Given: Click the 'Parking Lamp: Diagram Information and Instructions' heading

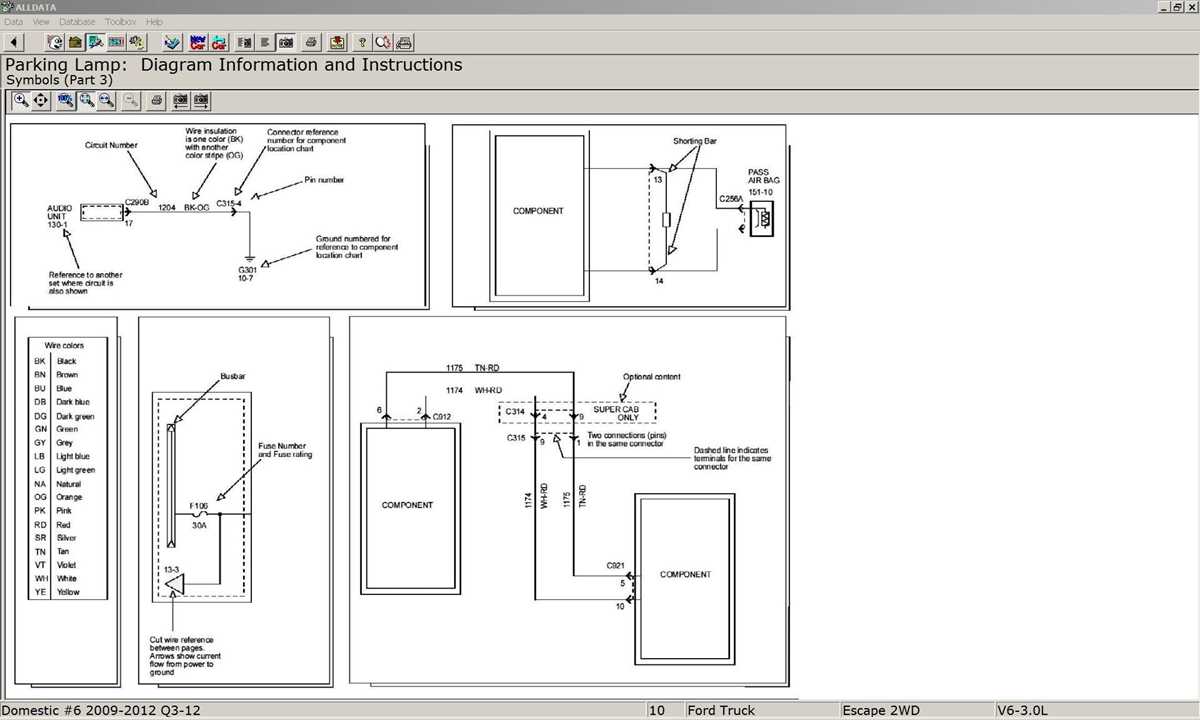Looking at the screenshot, I should (x=234, y=65).
